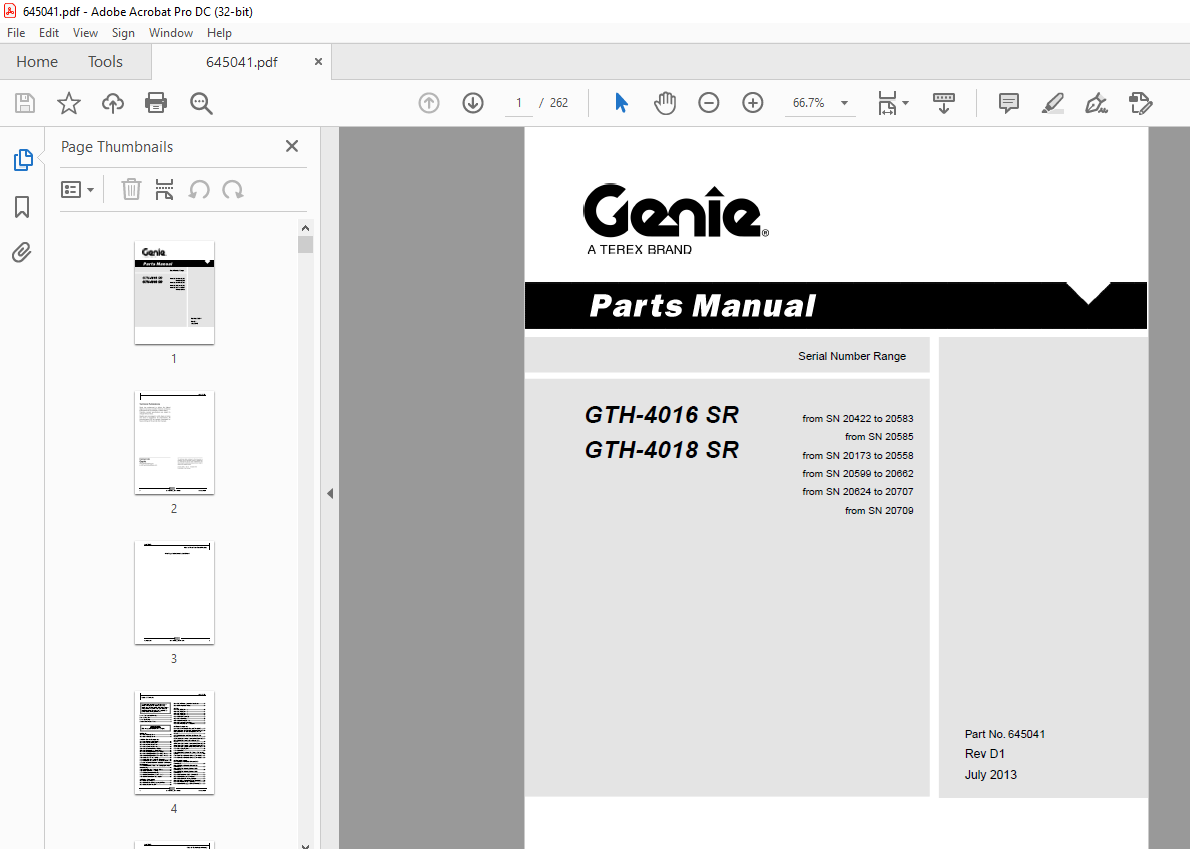Click 'from SN 20599 to 20662' text

pos(858,473)
